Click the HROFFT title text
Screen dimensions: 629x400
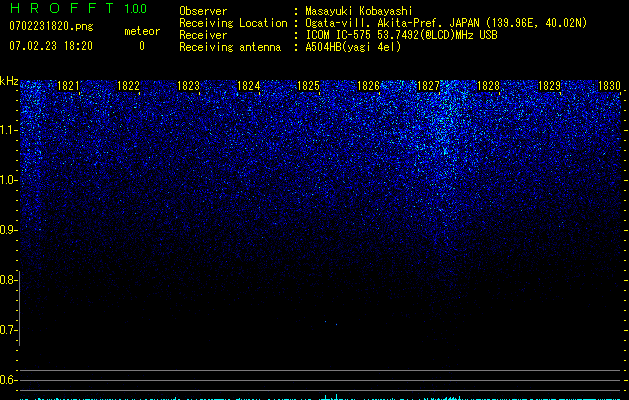click(x=62, y=8)
